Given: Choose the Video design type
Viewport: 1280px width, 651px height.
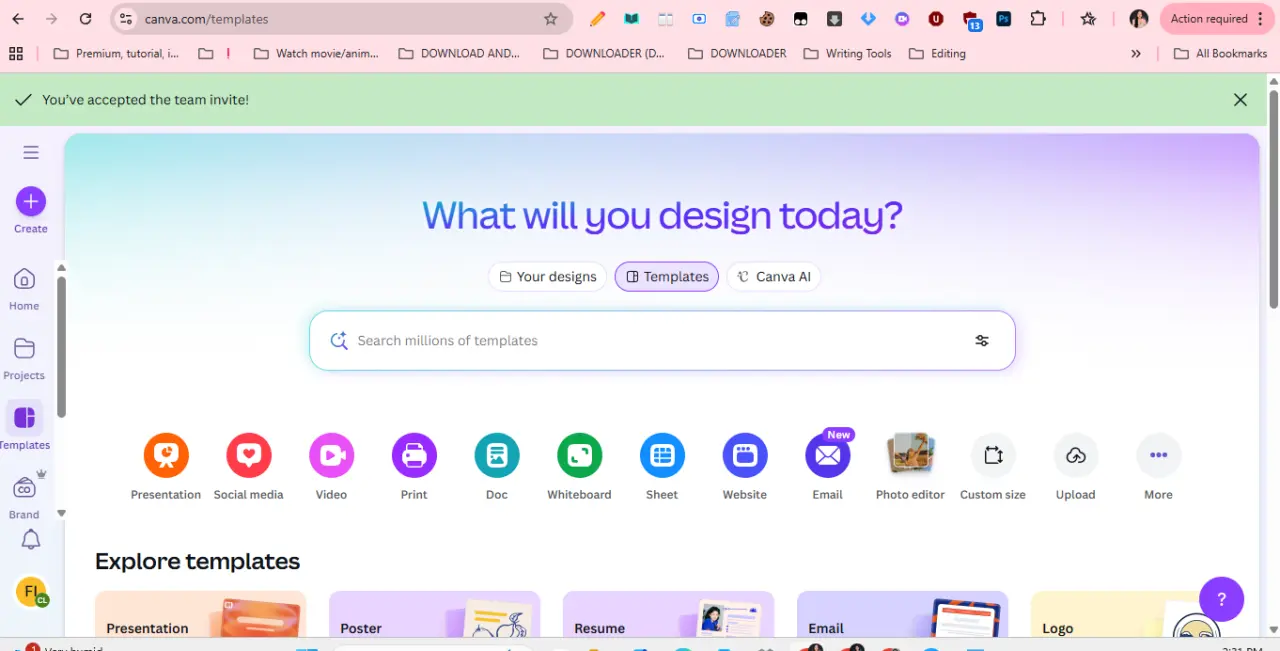Looking at the screenshot, I should (x=331, y=467).
